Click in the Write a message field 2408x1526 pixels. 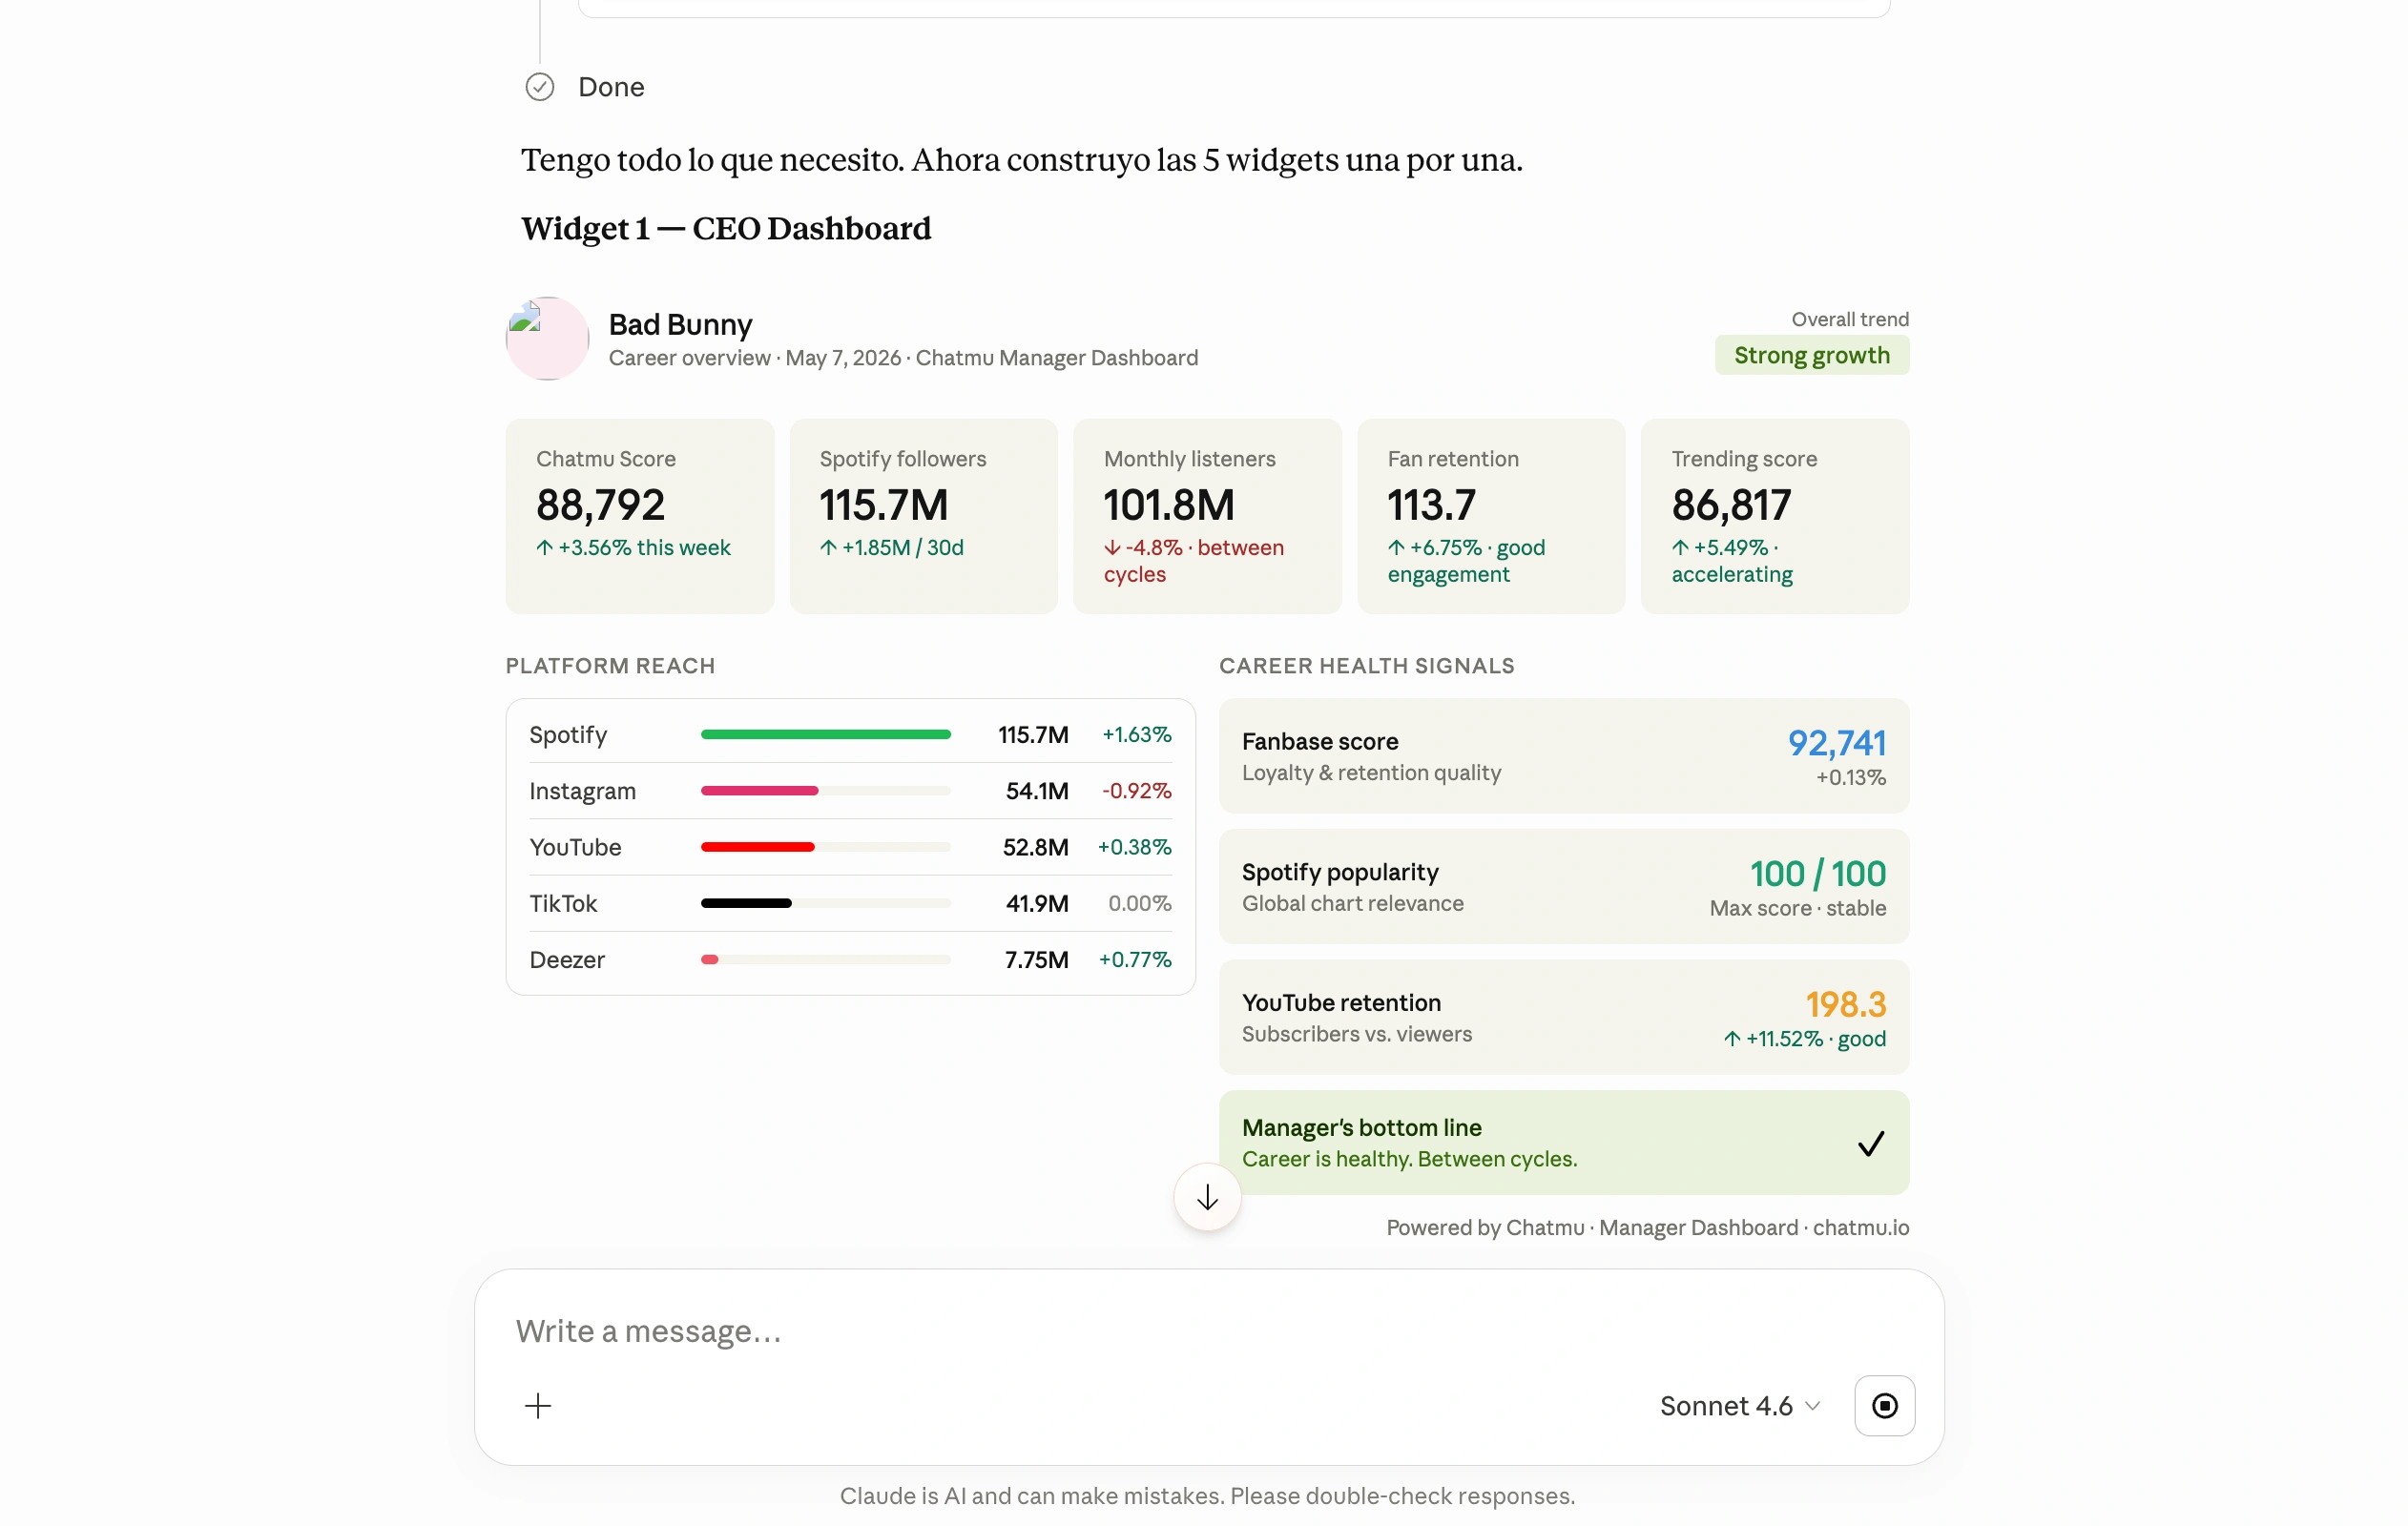click(x=1208, y=1331)
